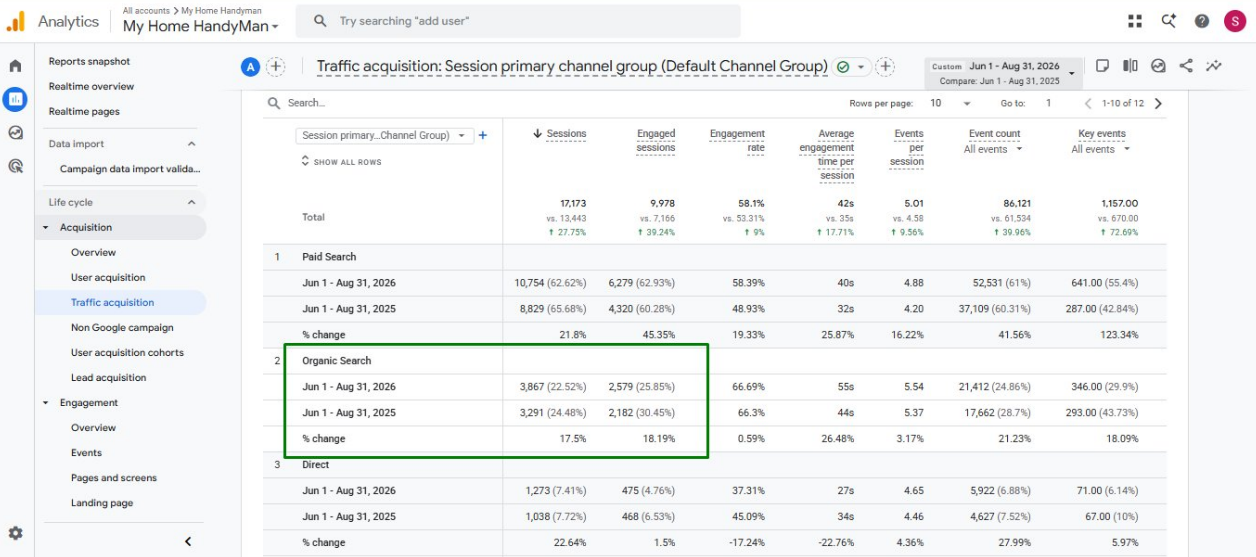
Task: Click the All accounts breadcrumb link
Action: pos(146,10)
